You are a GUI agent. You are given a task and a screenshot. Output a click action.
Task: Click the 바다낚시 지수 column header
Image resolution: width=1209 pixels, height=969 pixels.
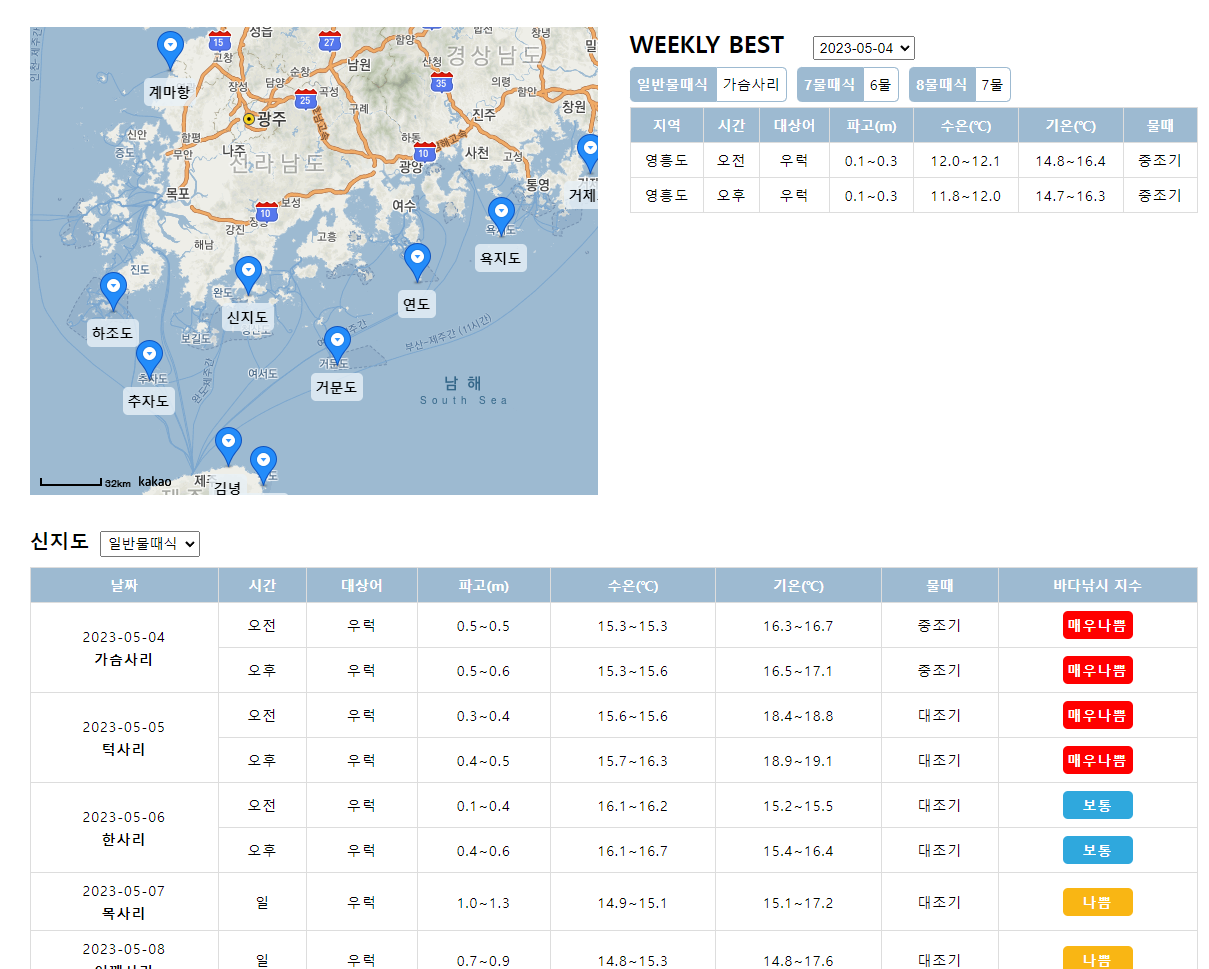(x=1097, y=585)
